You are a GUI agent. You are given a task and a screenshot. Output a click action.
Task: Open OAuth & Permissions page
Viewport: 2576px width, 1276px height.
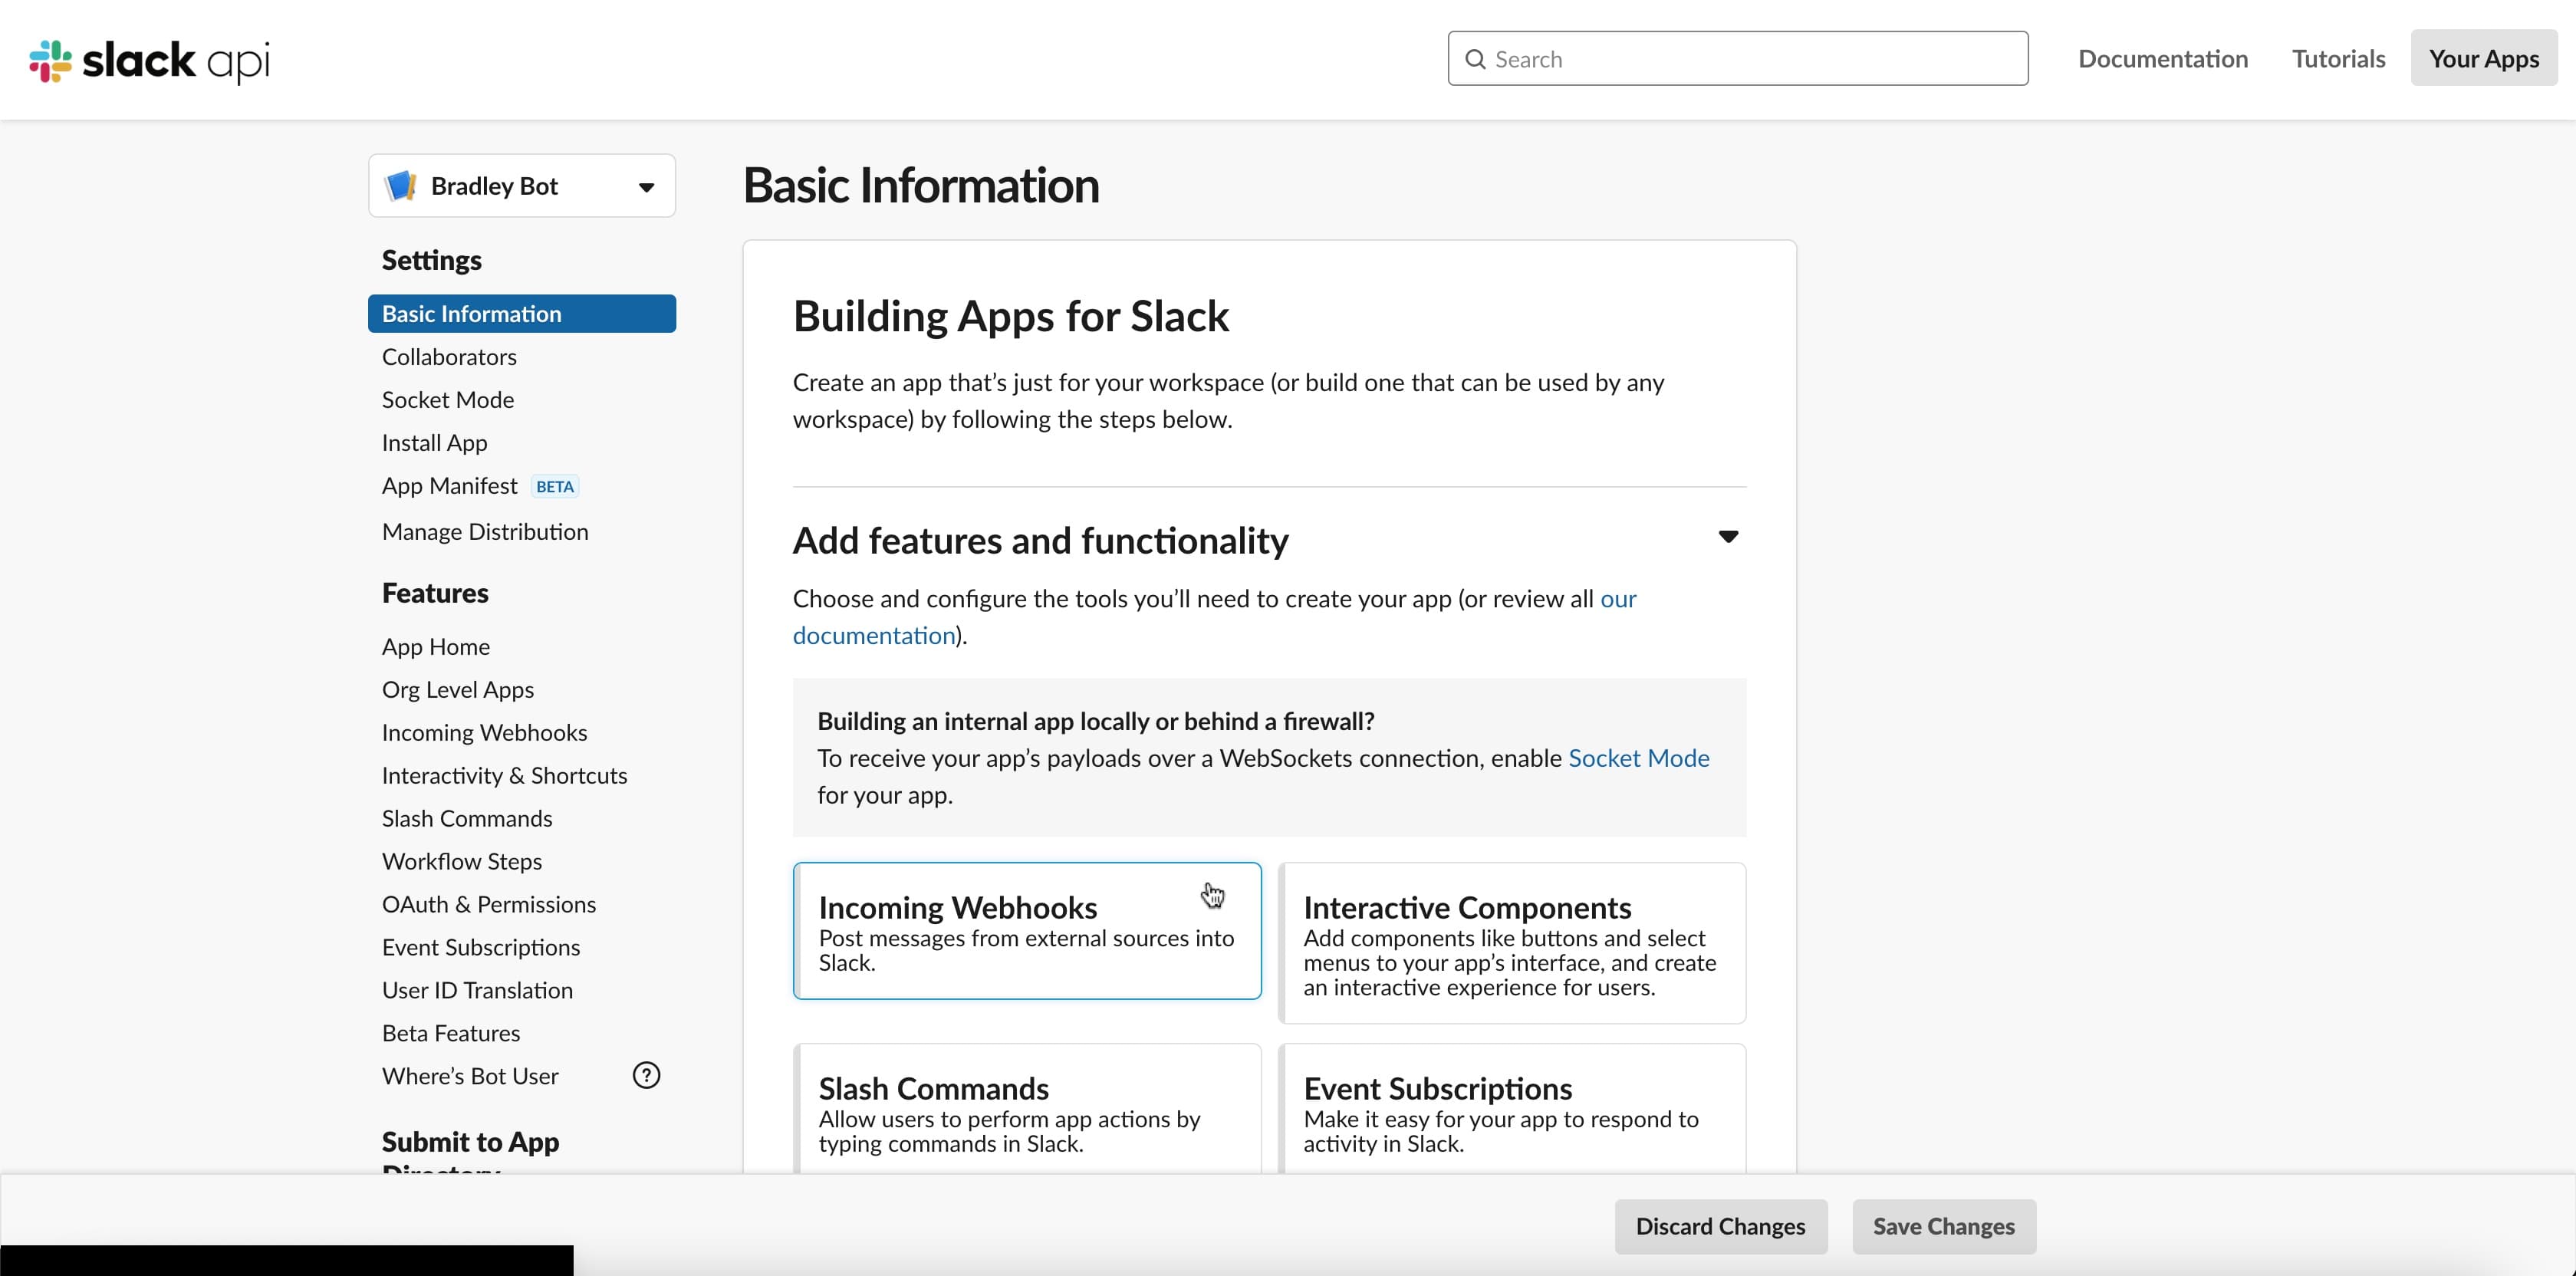tap(489, 905)
